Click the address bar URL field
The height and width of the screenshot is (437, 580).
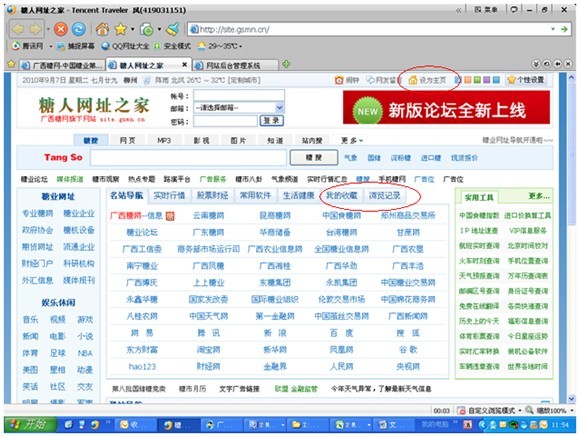(x=370, y=29)
